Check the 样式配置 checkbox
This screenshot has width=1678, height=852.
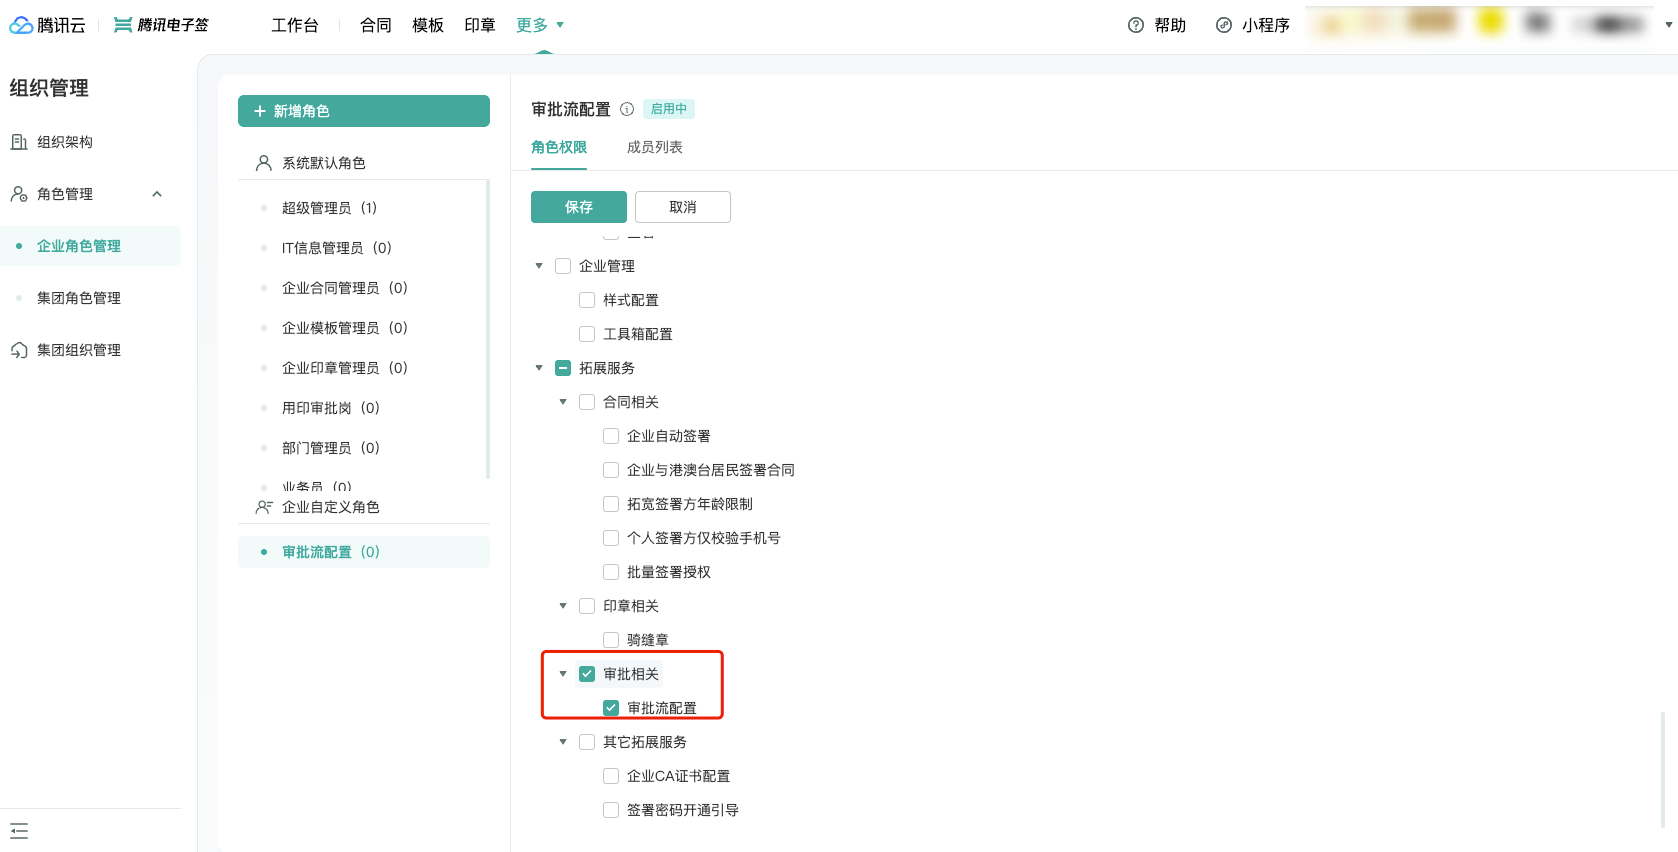pos(587,300)
